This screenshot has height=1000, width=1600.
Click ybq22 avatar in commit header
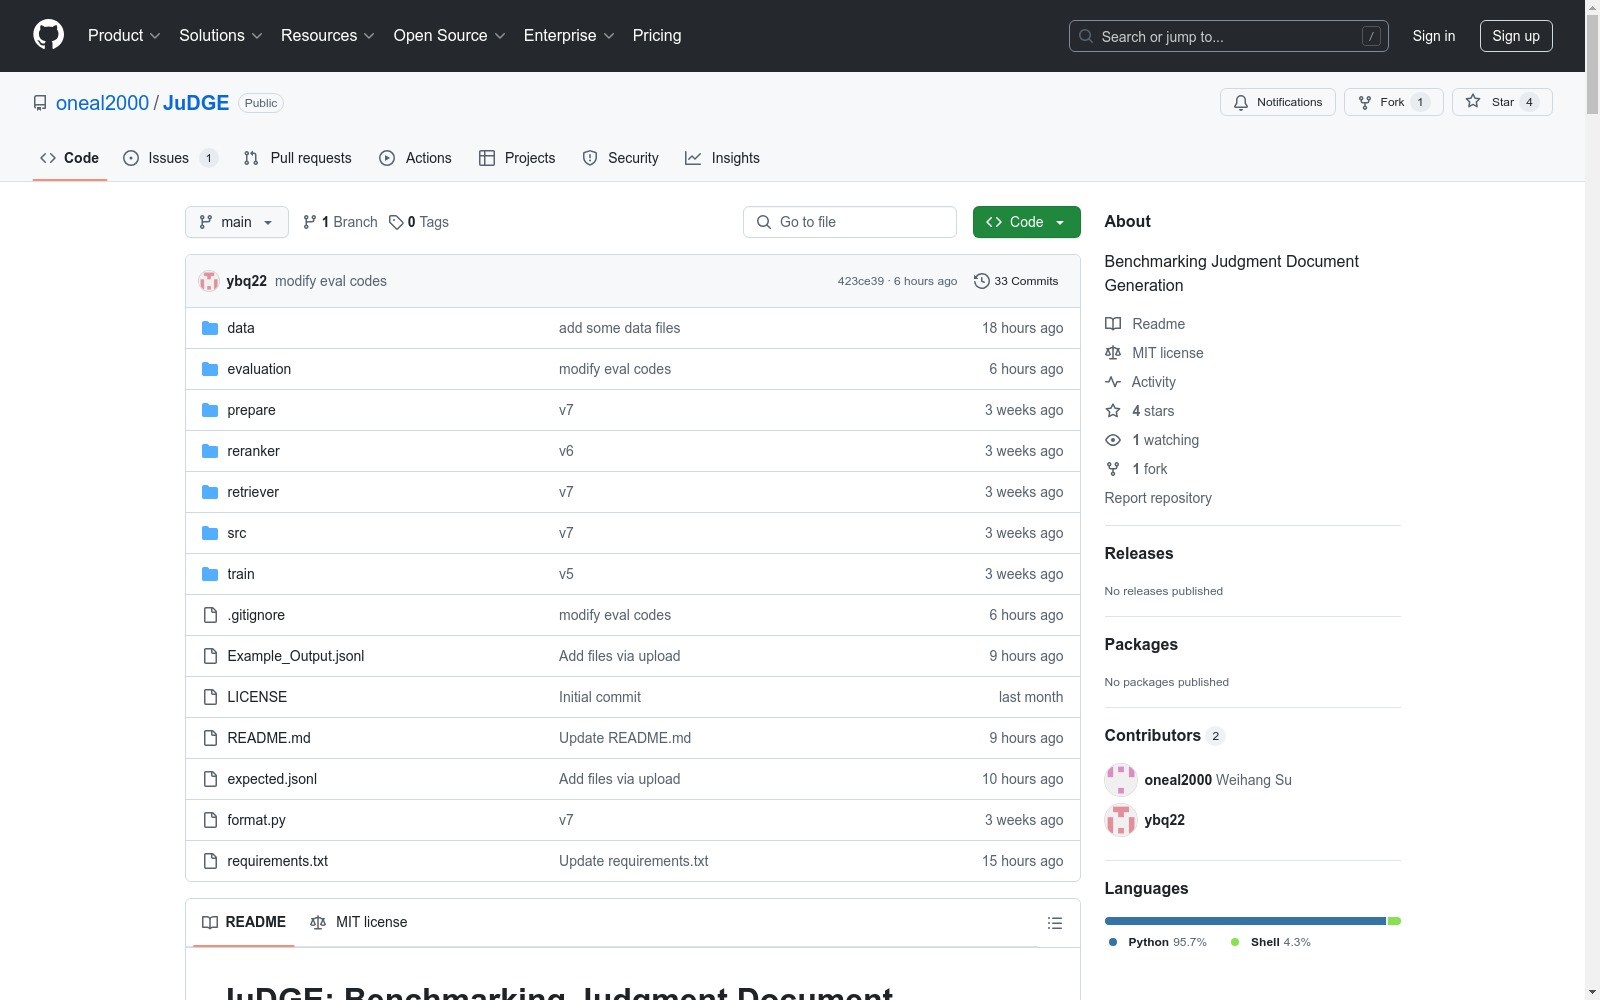[209, 281]
